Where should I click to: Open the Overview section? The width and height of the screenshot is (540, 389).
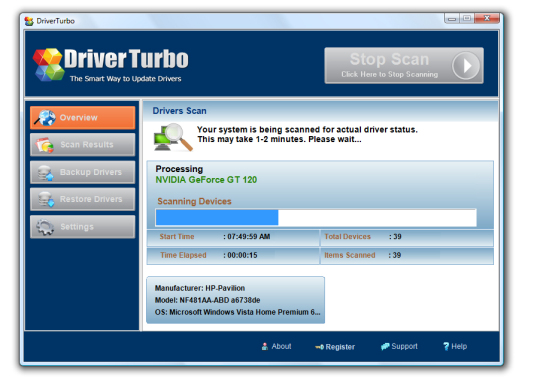pos(83,118)
